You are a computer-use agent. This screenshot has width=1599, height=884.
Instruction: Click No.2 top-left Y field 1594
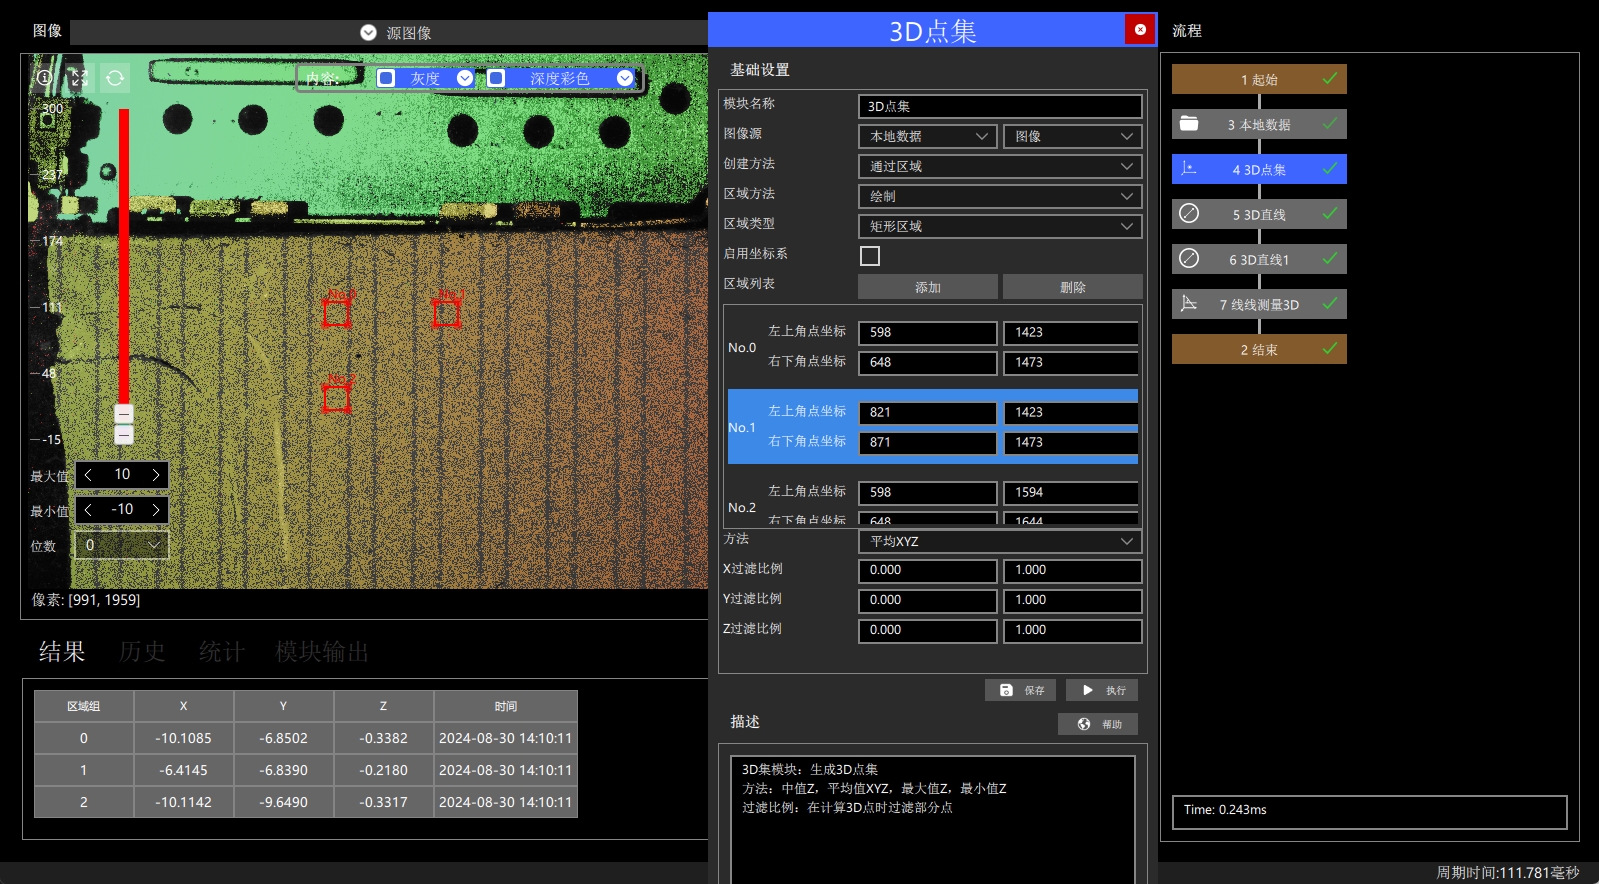tap(1071, 493)
